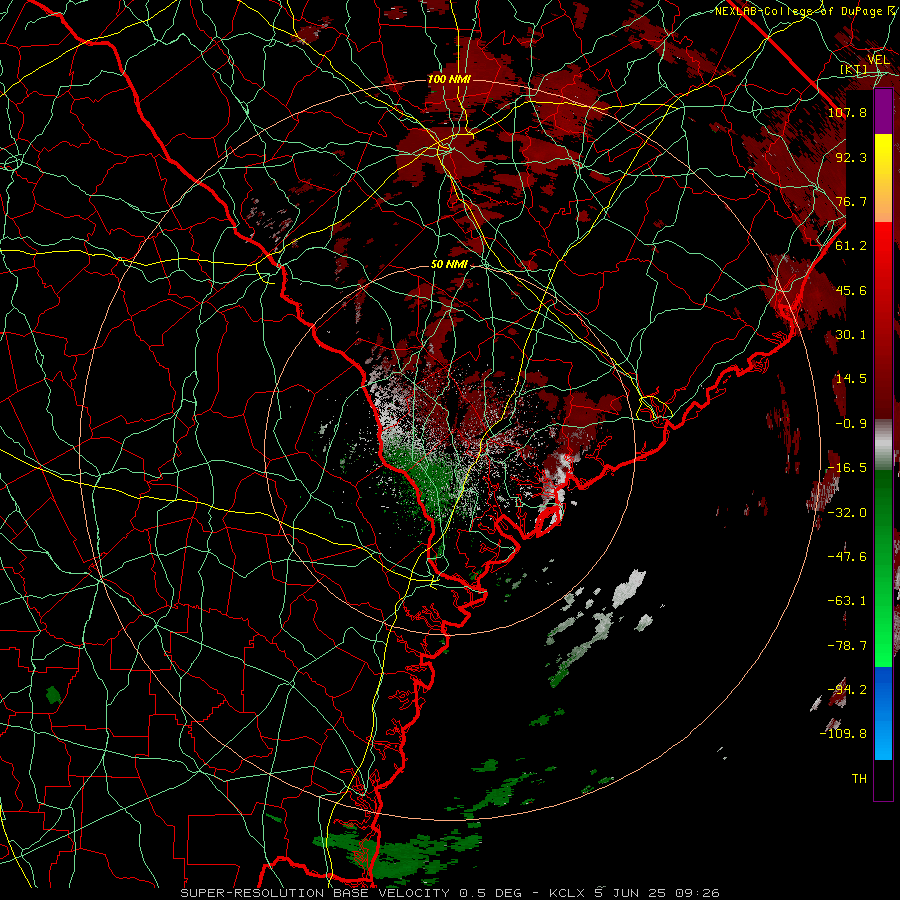The image size is (900, 900).
Task: Click the 92.3 velocity scale value
Action: (x=851, y=157)
